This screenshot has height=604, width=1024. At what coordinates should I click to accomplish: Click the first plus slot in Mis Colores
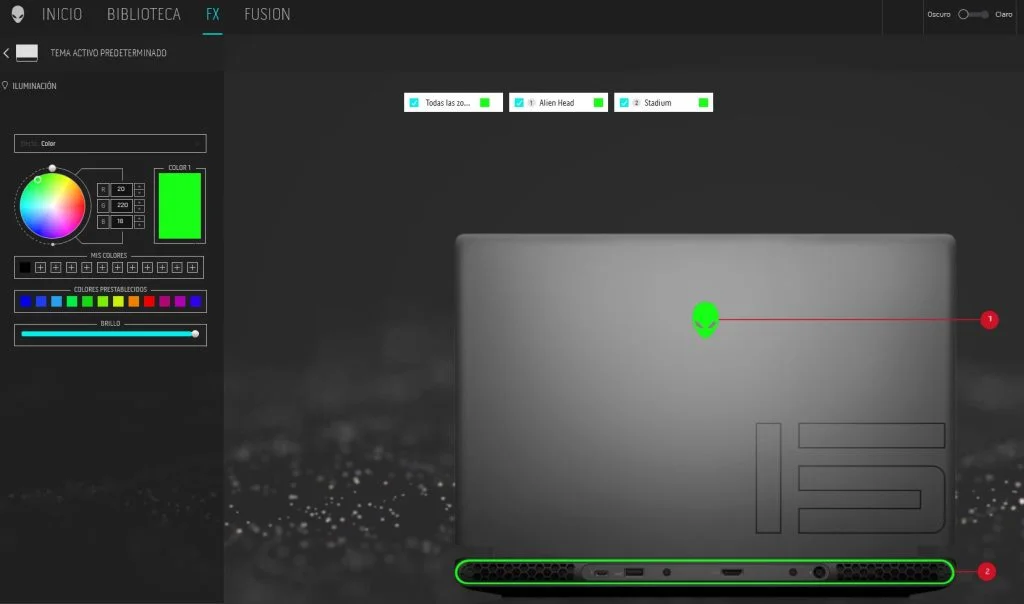tap(40, 268)
